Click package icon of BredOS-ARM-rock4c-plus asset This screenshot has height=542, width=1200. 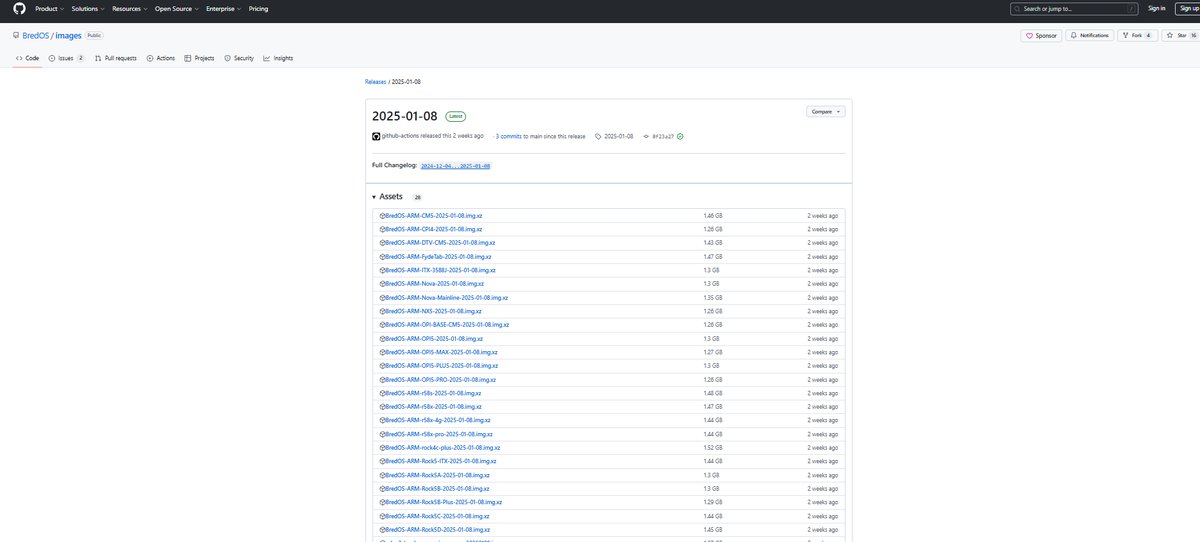point(382,448)
